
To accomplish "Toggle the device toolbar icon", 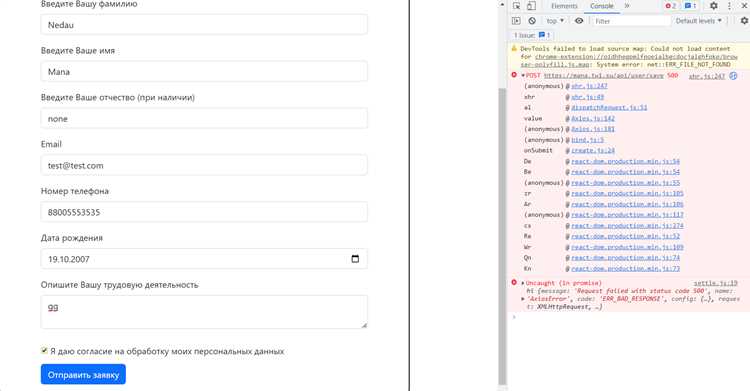I will point(531,6).
